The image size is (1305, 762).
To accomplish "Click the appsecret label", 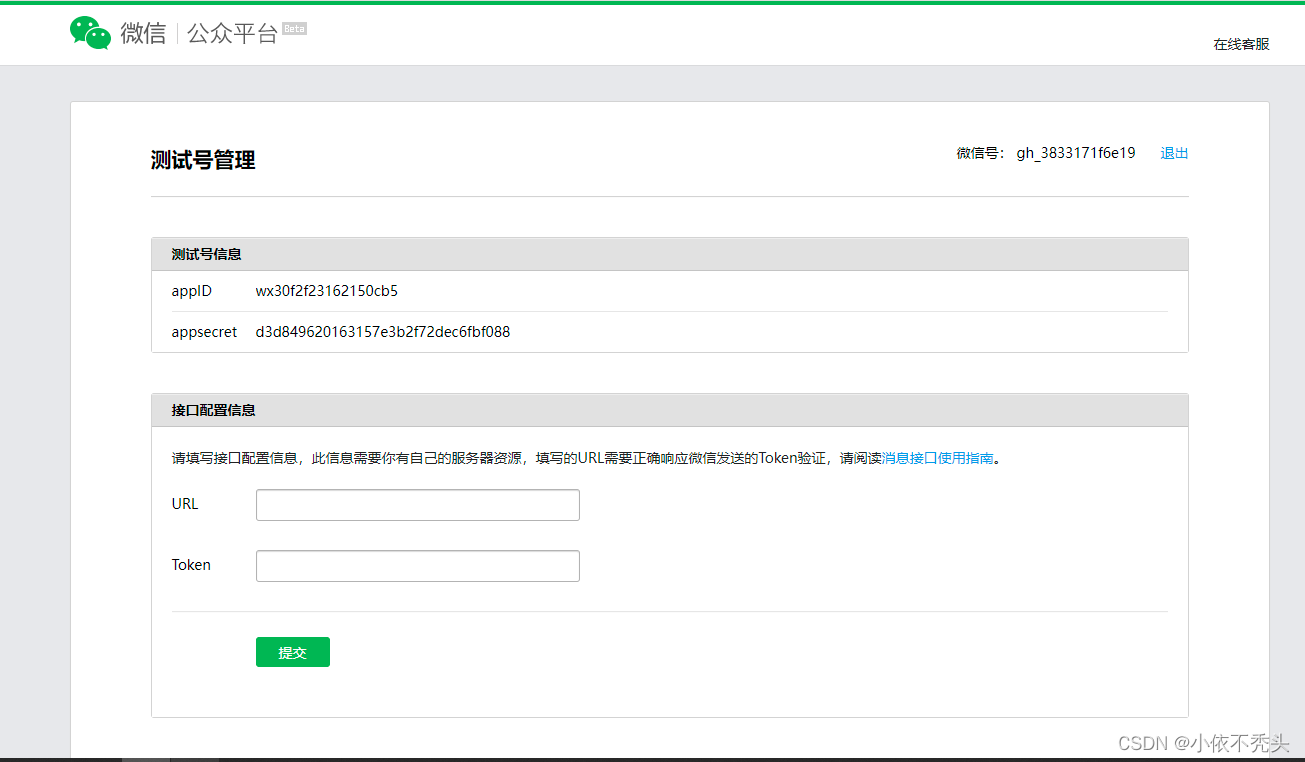I will tap(205, 332).
